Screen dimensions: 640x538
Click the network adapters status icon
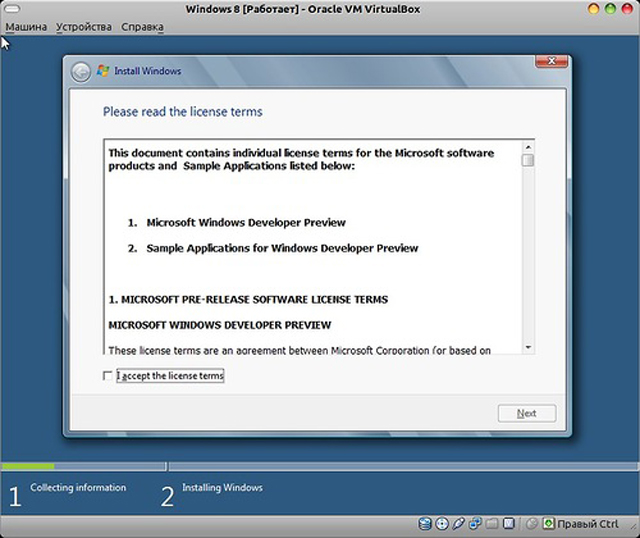point(475,523)
